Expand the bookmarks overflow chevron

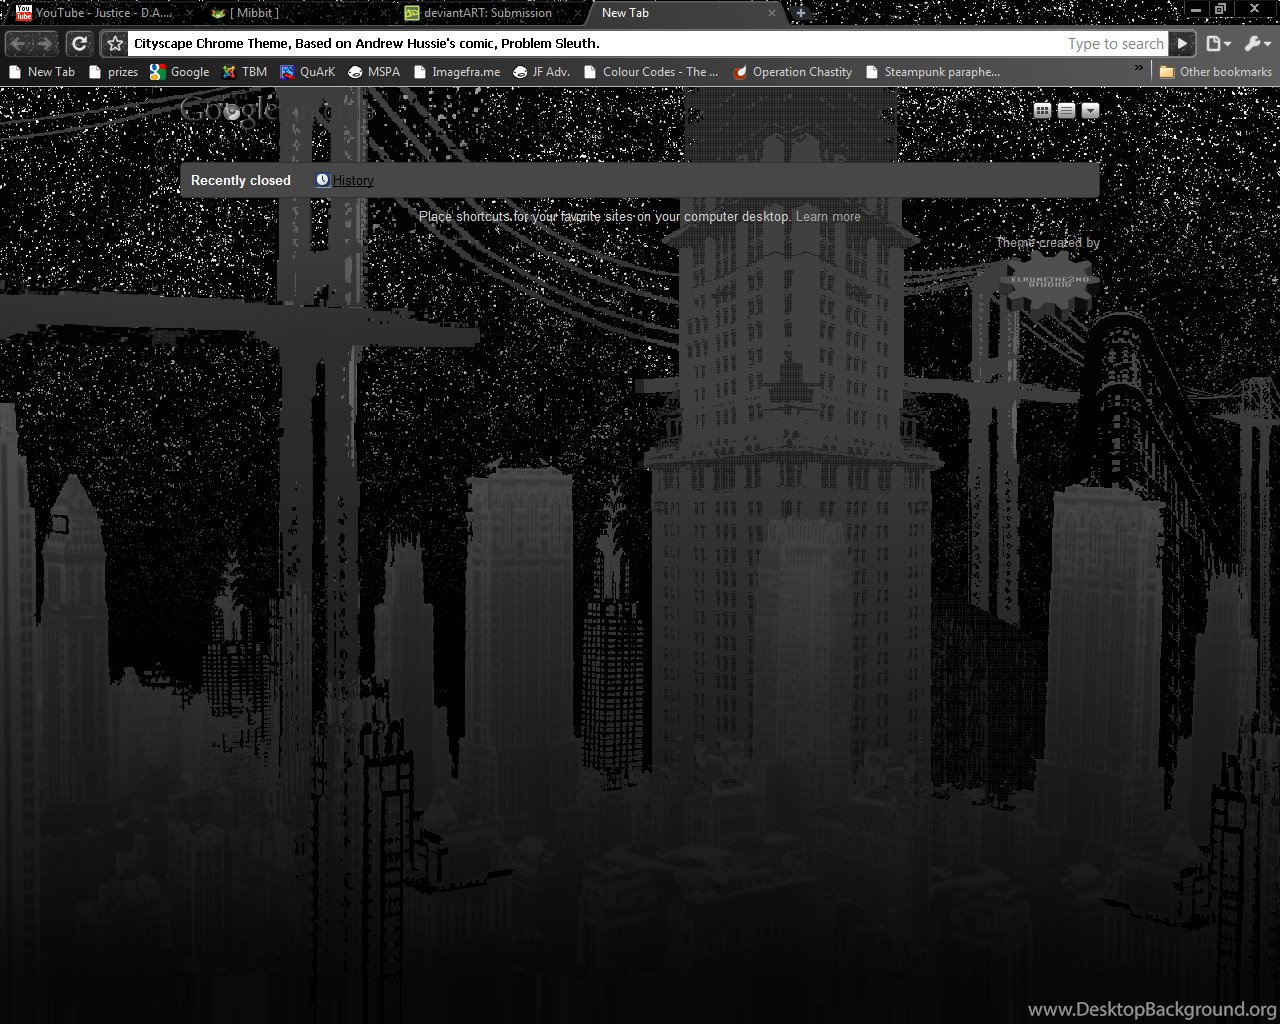tap(1138, 69)
